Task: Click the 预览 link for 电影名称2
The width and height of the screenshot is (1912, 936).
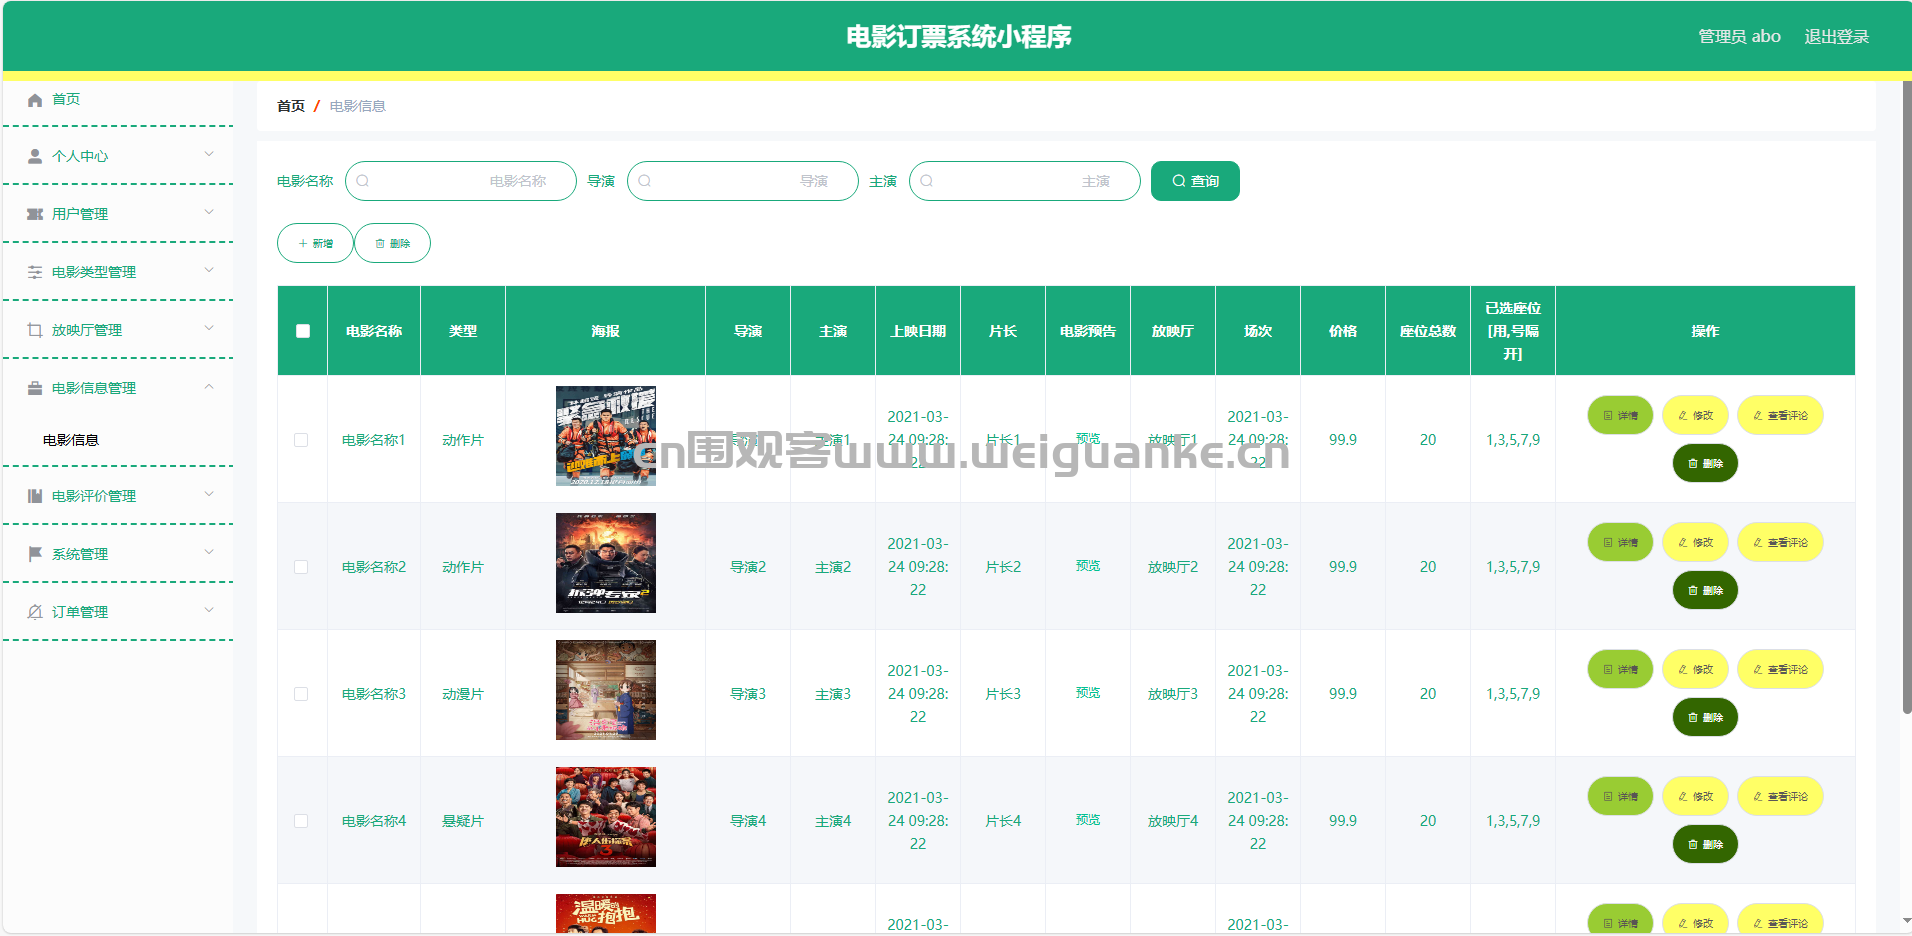Action: coord(1088,566)
